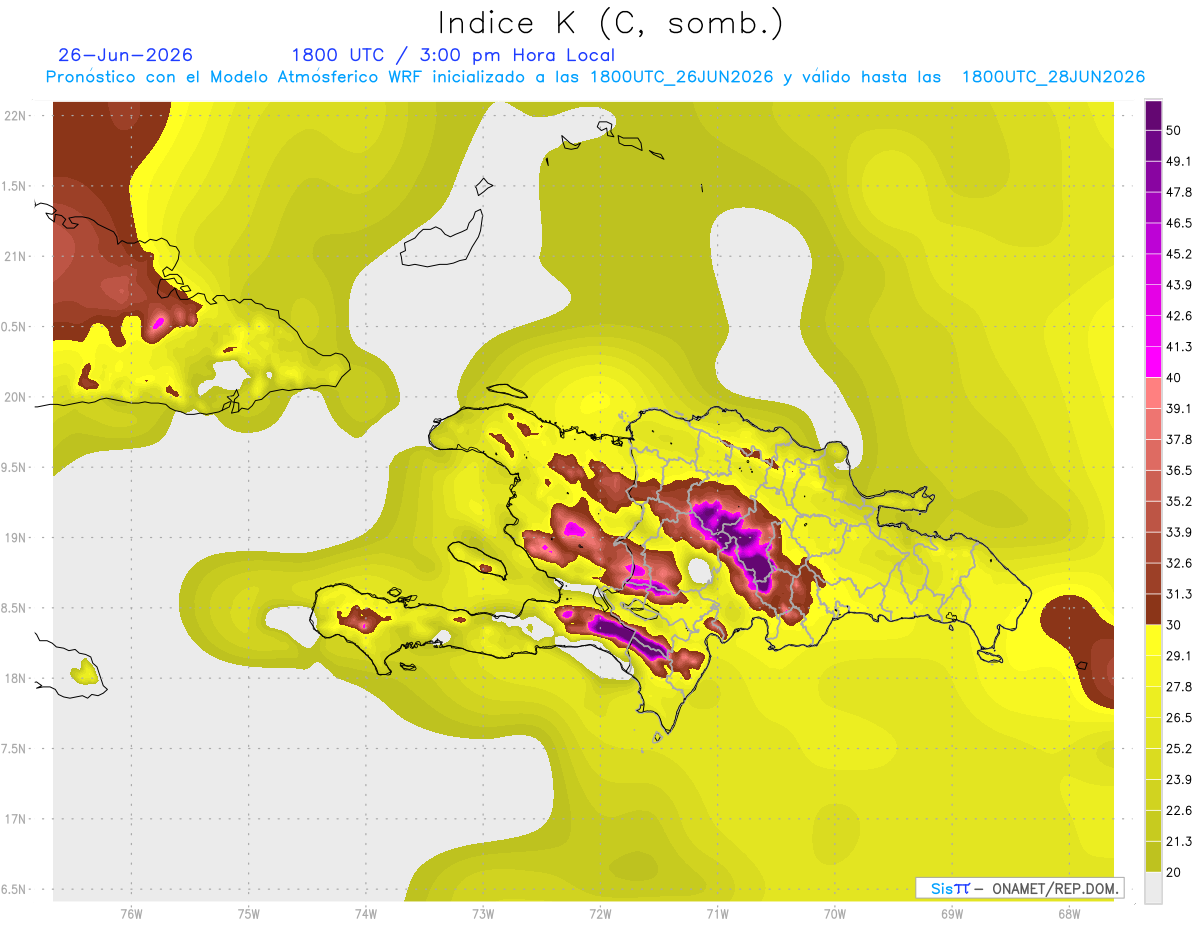The height and width of the screenshot is (927, 1200).
Task: Click the legend value "45.2"
Action: point(1178,254)
